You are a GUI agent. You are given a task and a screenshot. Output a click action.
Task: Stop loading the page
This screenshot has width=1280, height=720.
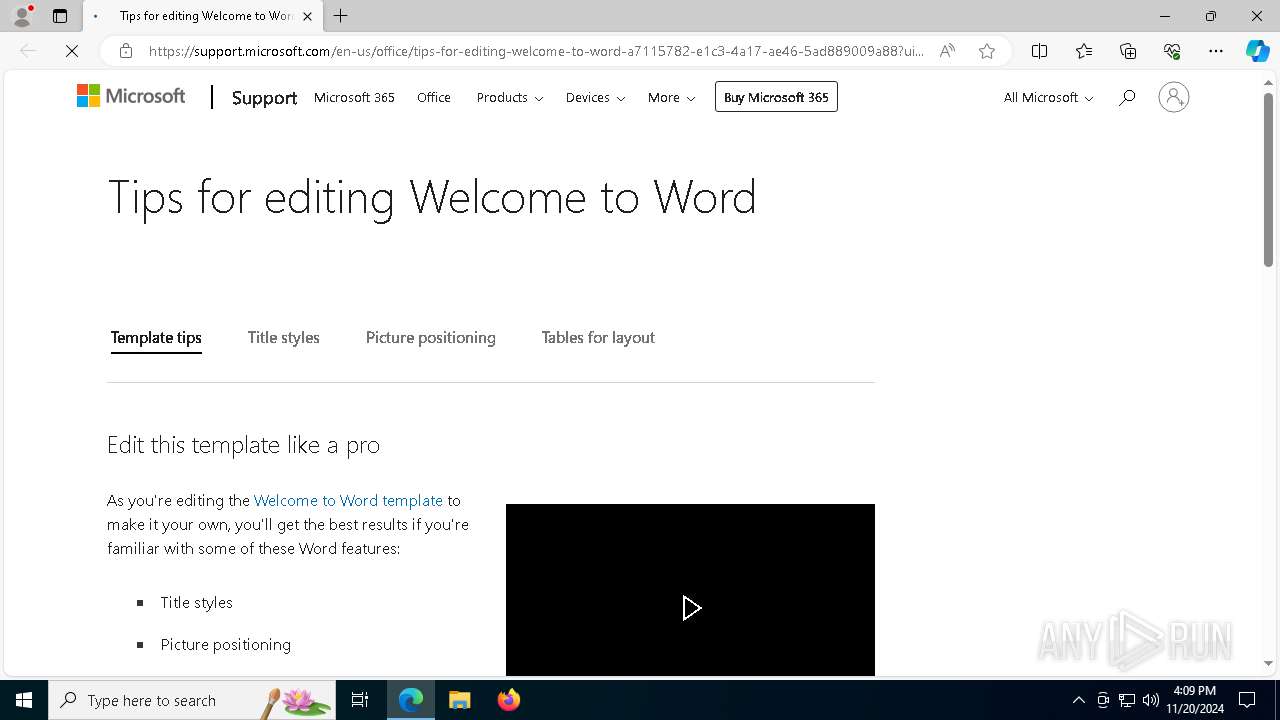coord(72,51)
